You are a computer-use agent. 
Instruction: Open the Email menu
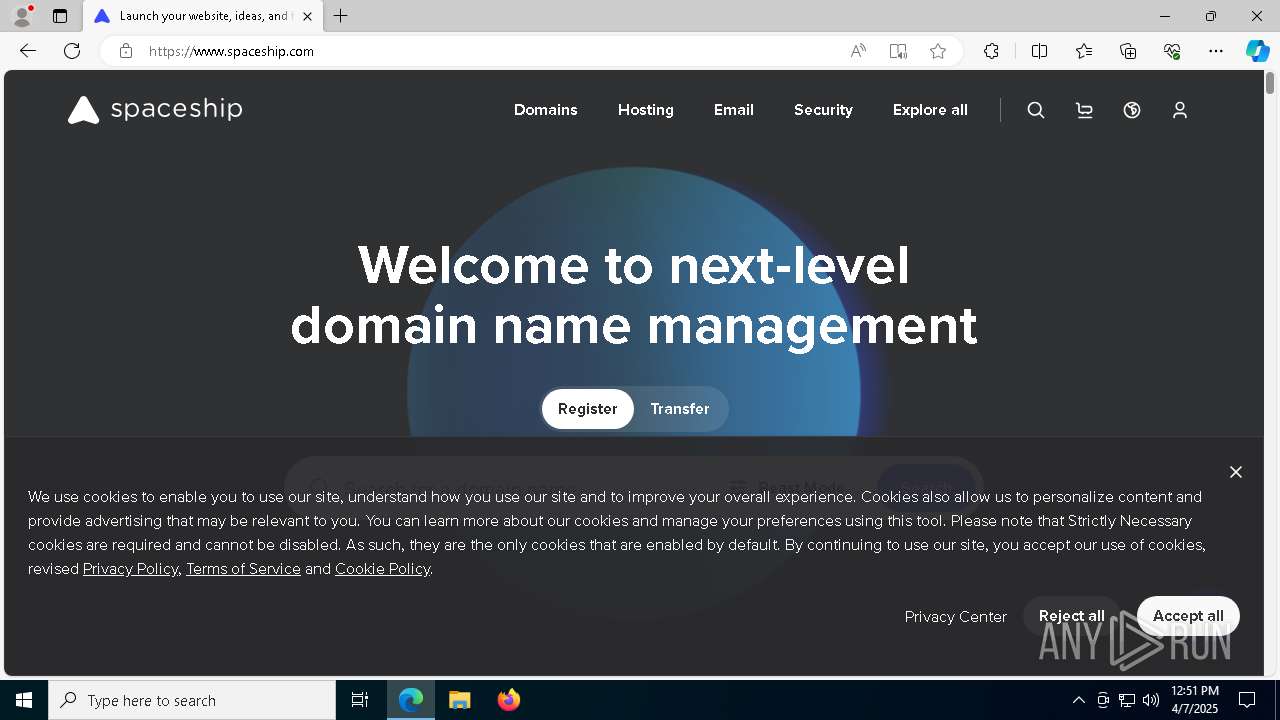coord(734,110)
